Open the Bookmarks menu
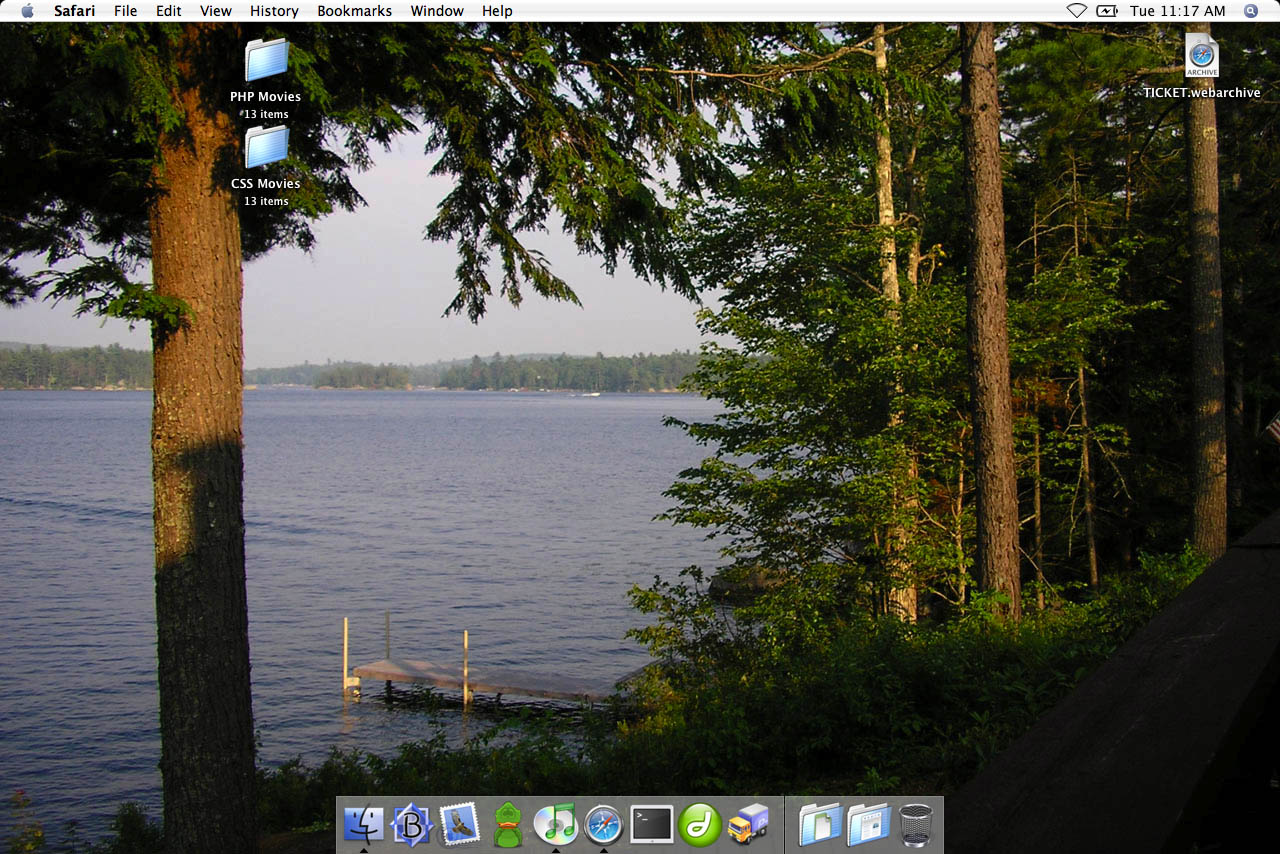 pos(355,11)
